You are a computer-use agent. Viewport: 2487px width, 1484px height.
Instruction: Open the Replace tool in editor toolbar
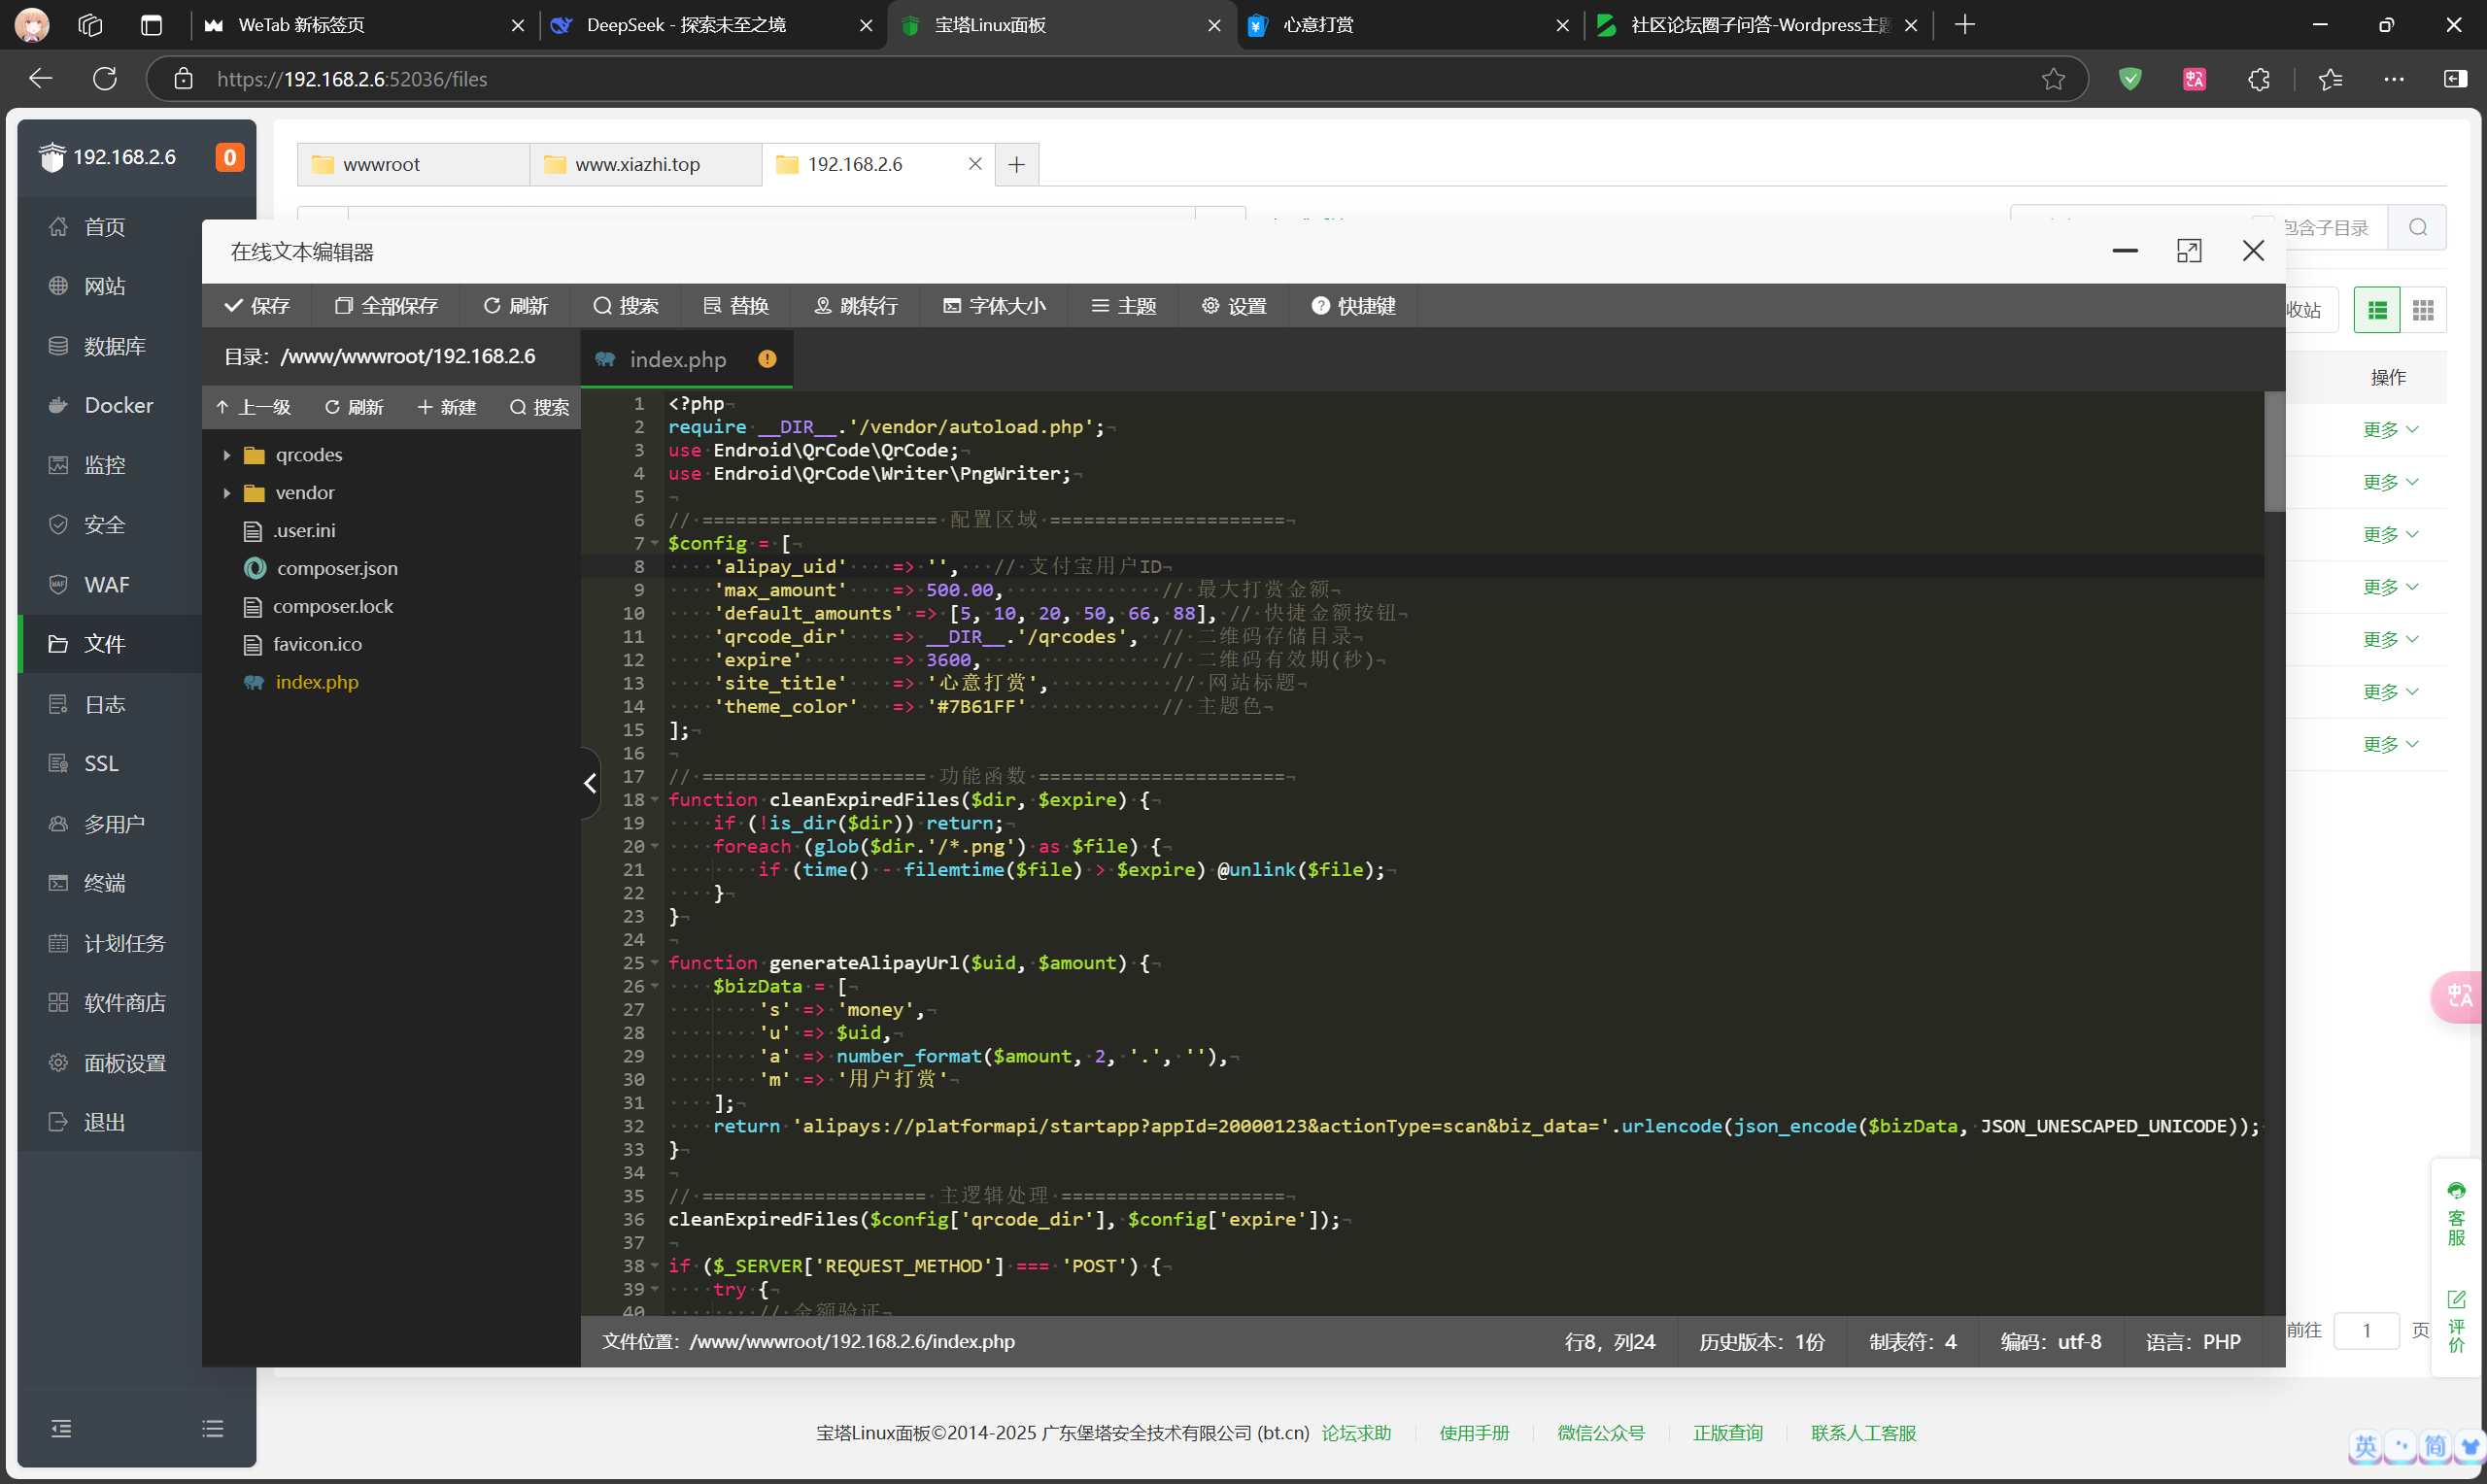click(x=736, y=306)
